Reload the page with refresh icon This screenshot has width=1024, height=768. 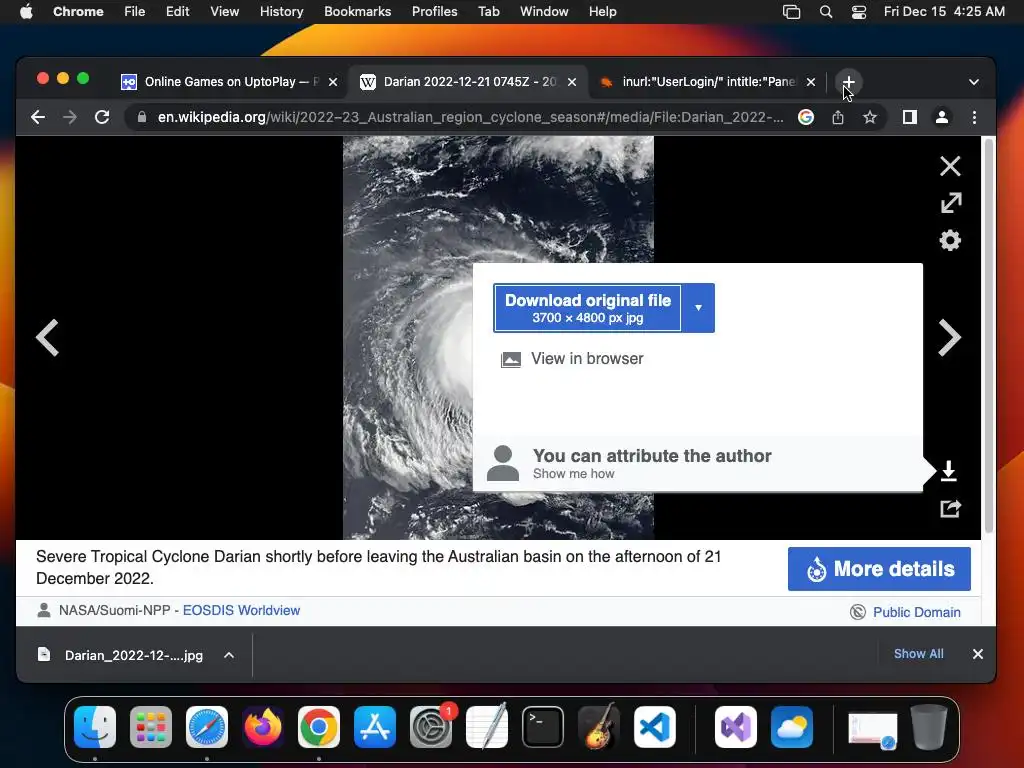102,118
